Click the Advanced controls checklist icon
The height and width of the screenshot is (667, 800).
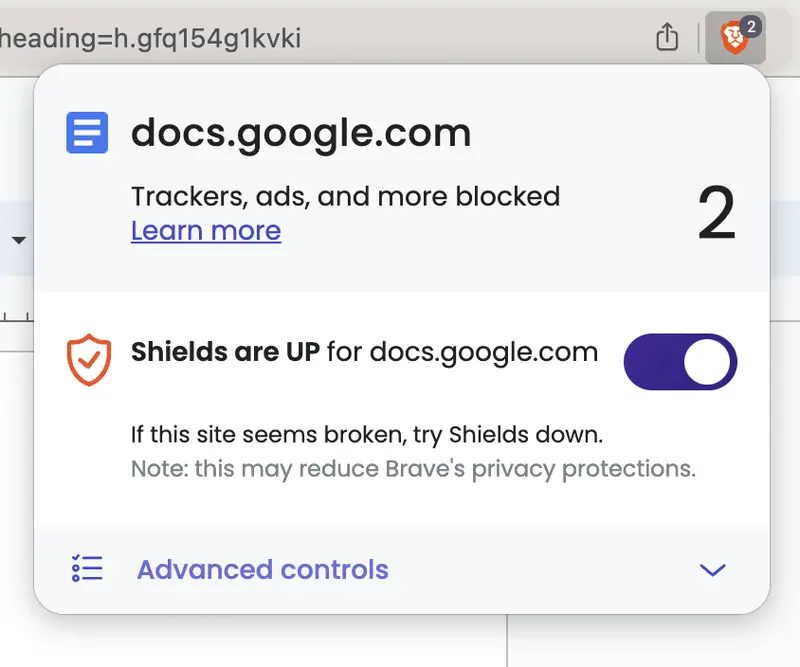pyautogui.click(x=87, y=569)
